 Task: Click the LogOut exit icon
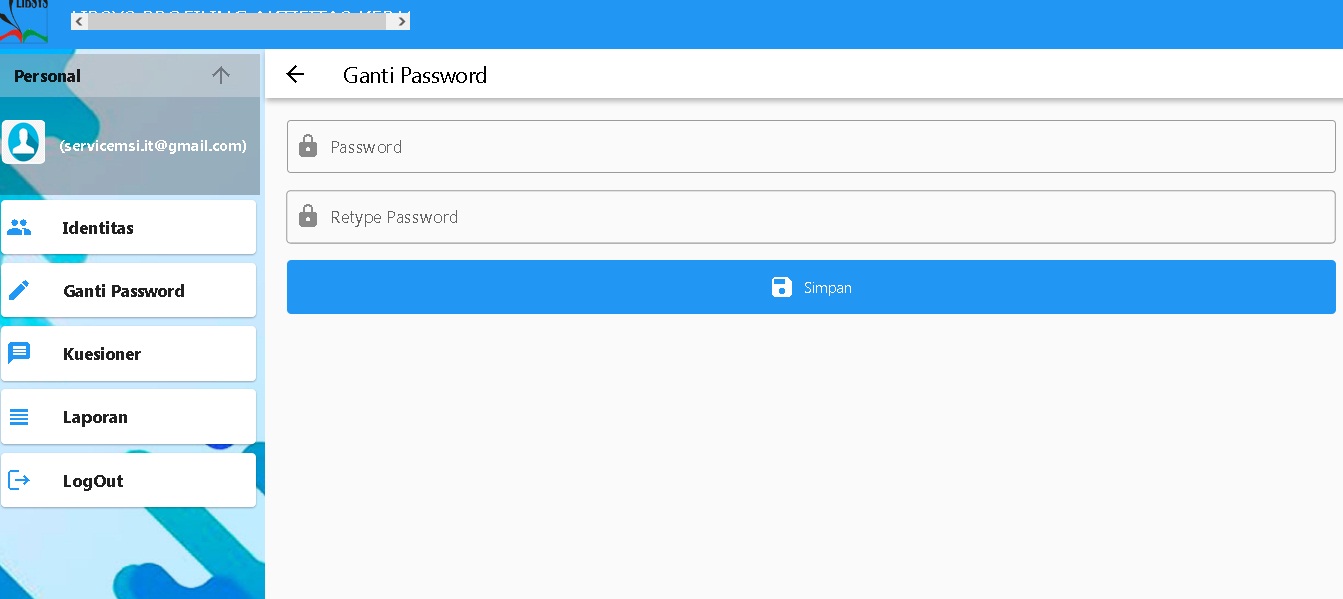tap(19, 480)
